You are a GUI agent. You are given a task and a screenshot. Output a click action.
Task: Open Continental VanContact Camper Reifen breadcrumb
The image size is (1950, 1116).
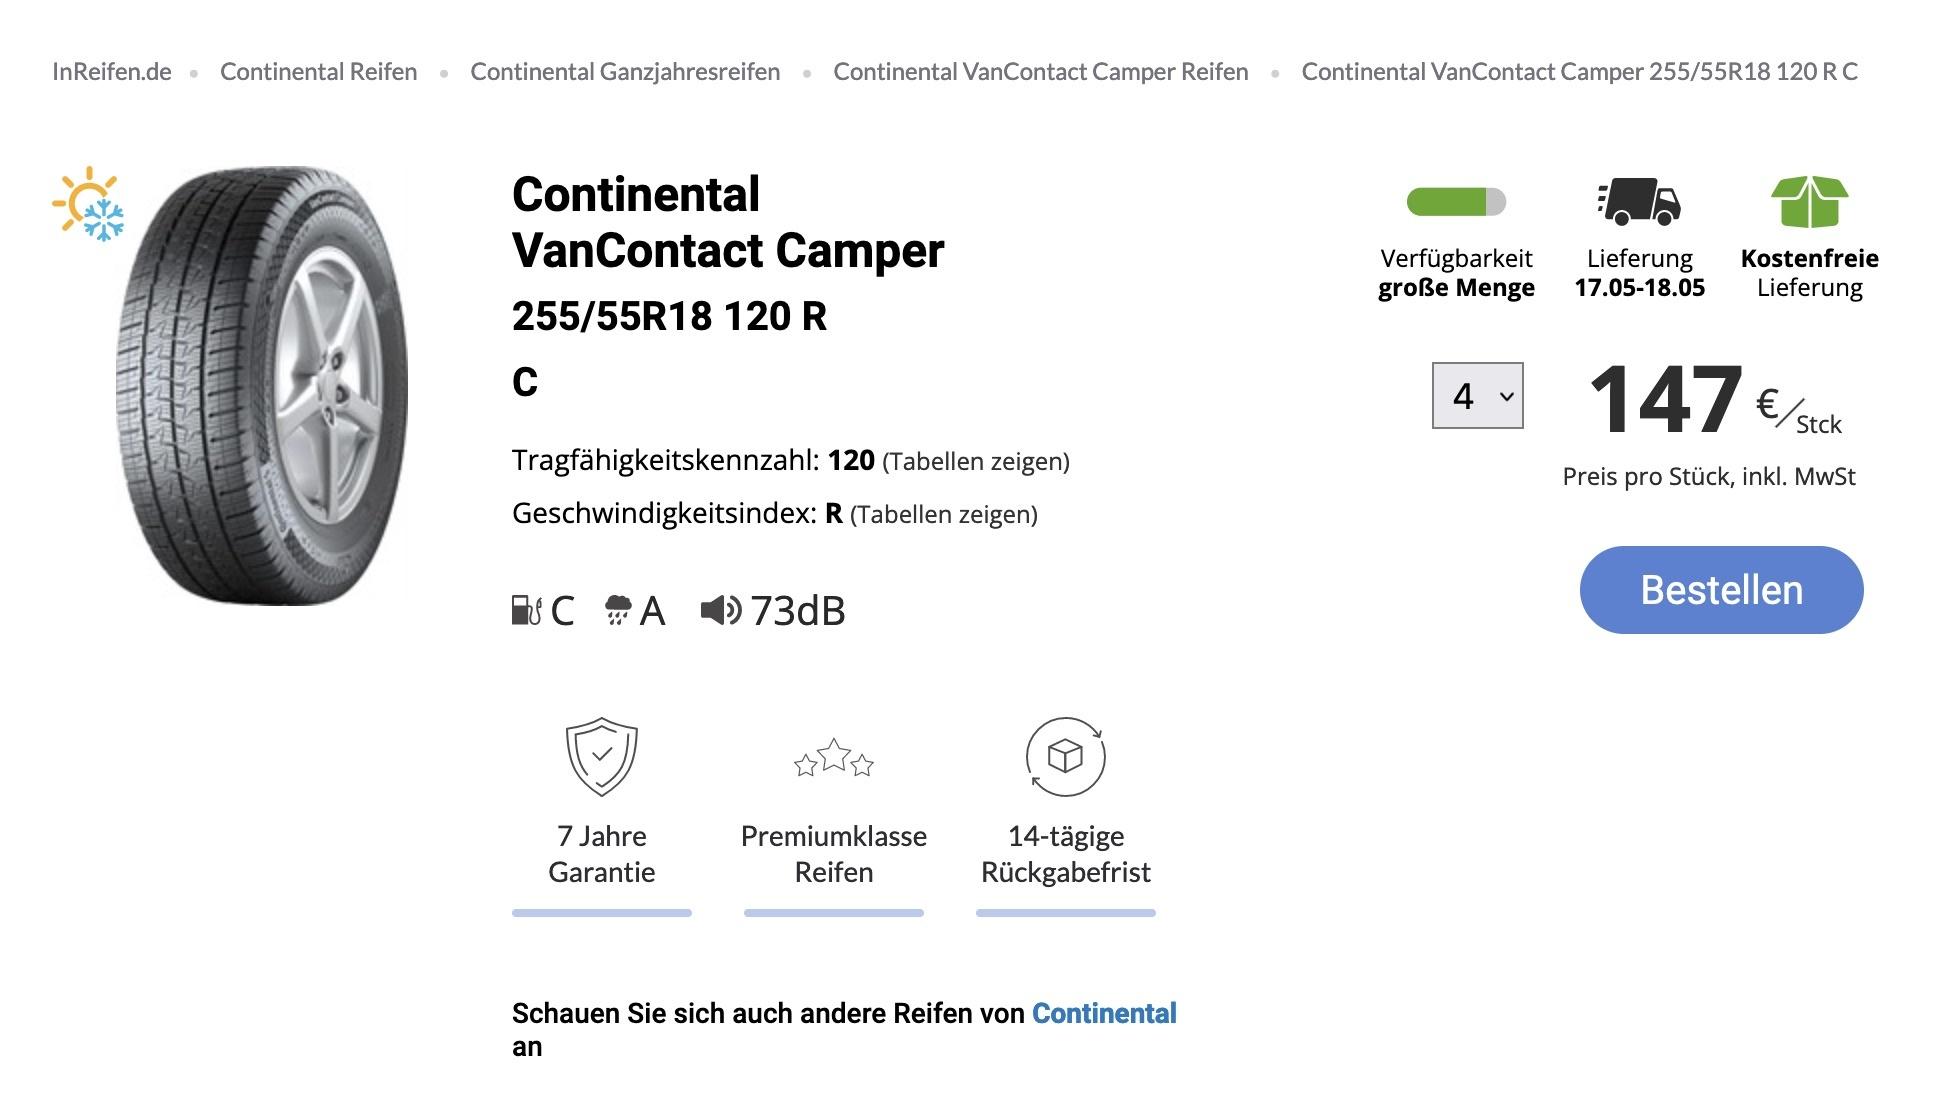pos(1040,72)
